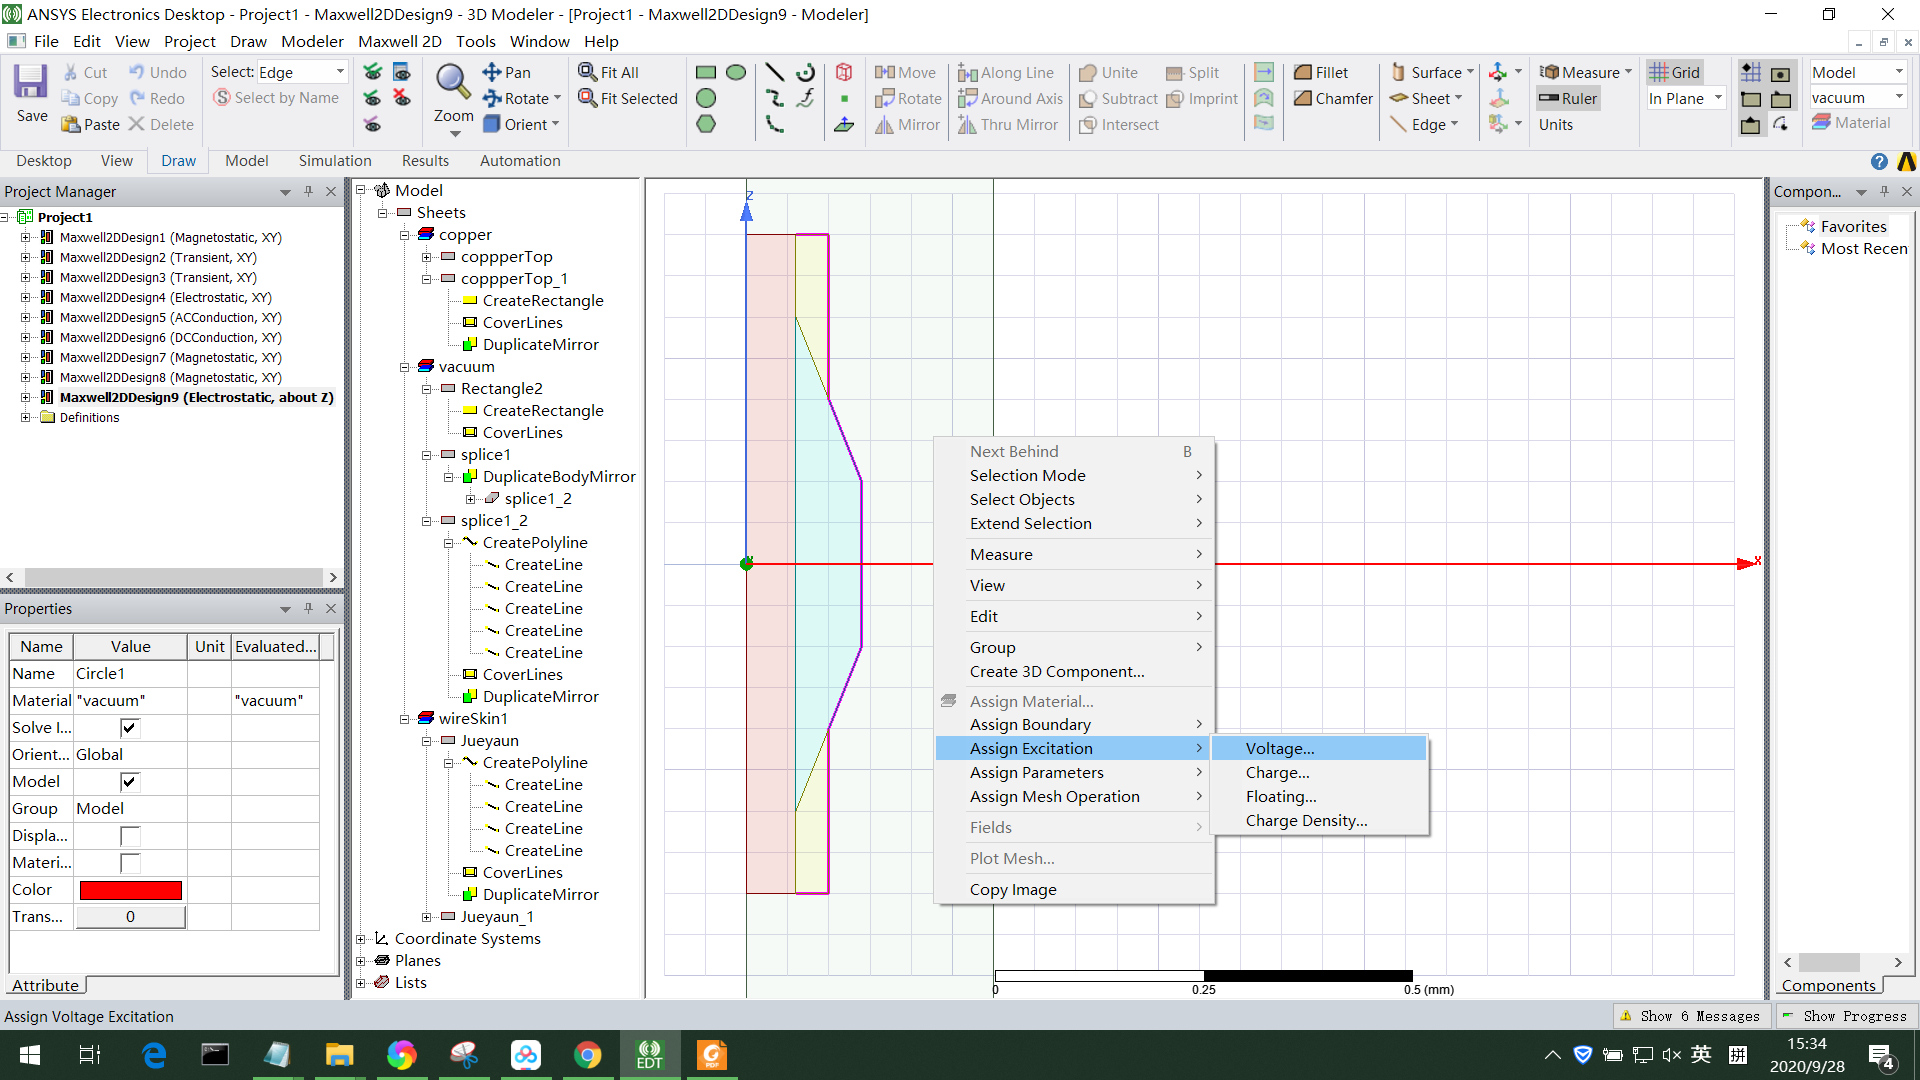Viewport: 1920px width, 1080px height.
Task: Expand the Coordinate Systems tree node
Action: (x=362, y=938)
